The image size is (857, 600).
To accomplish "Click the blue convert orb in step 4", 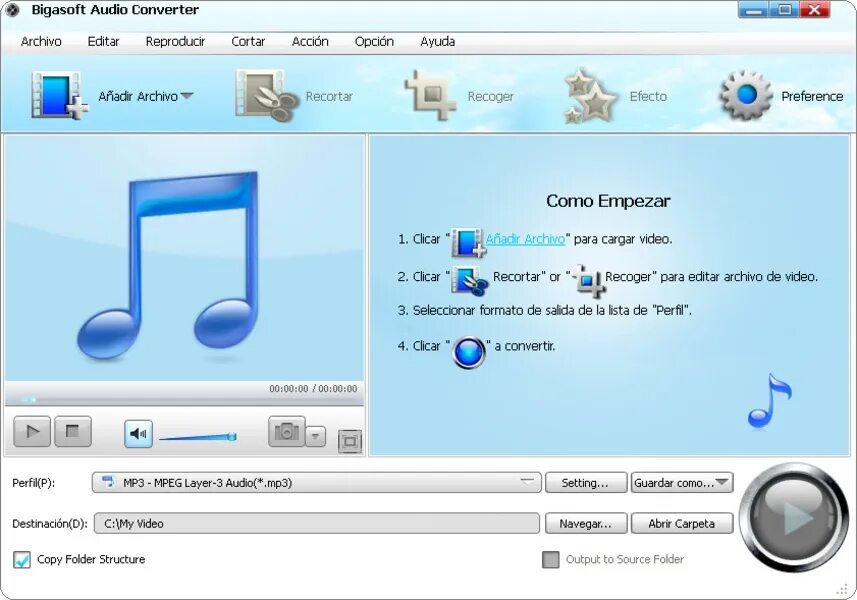I will 469,352.
